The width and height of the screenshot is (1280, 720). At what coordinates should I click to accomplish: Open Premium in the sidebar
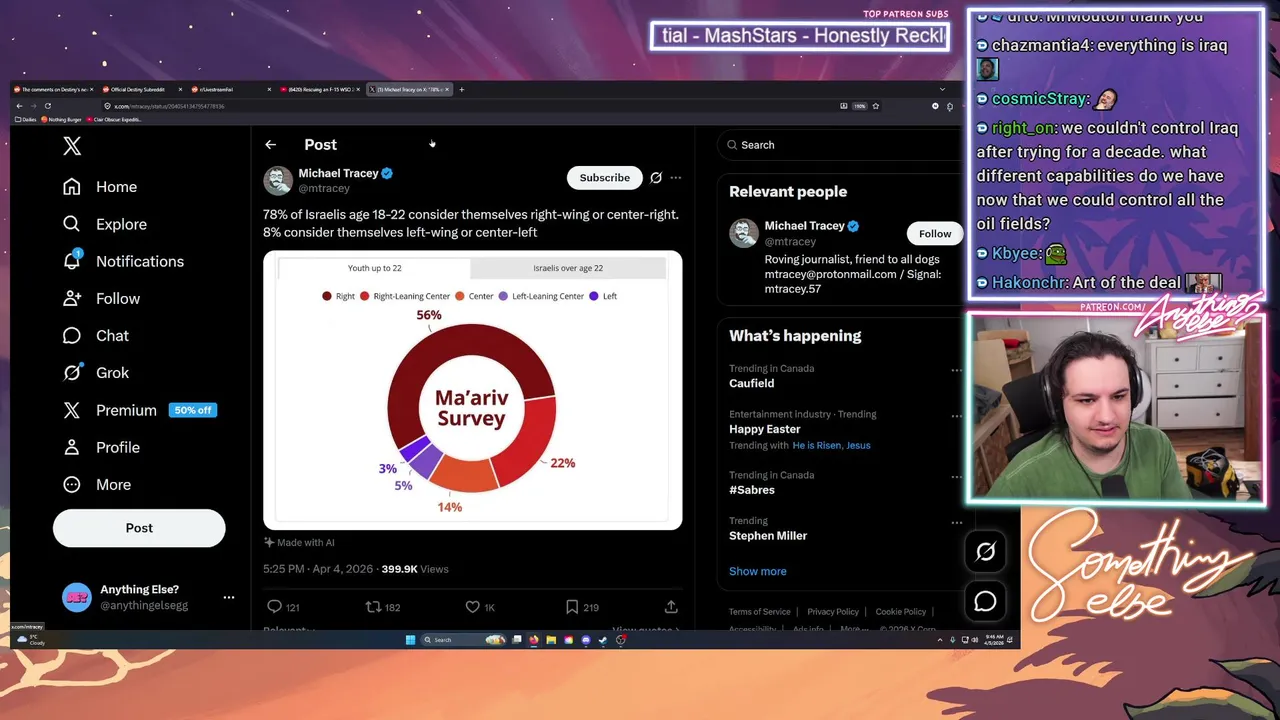(x=139, y=410)
